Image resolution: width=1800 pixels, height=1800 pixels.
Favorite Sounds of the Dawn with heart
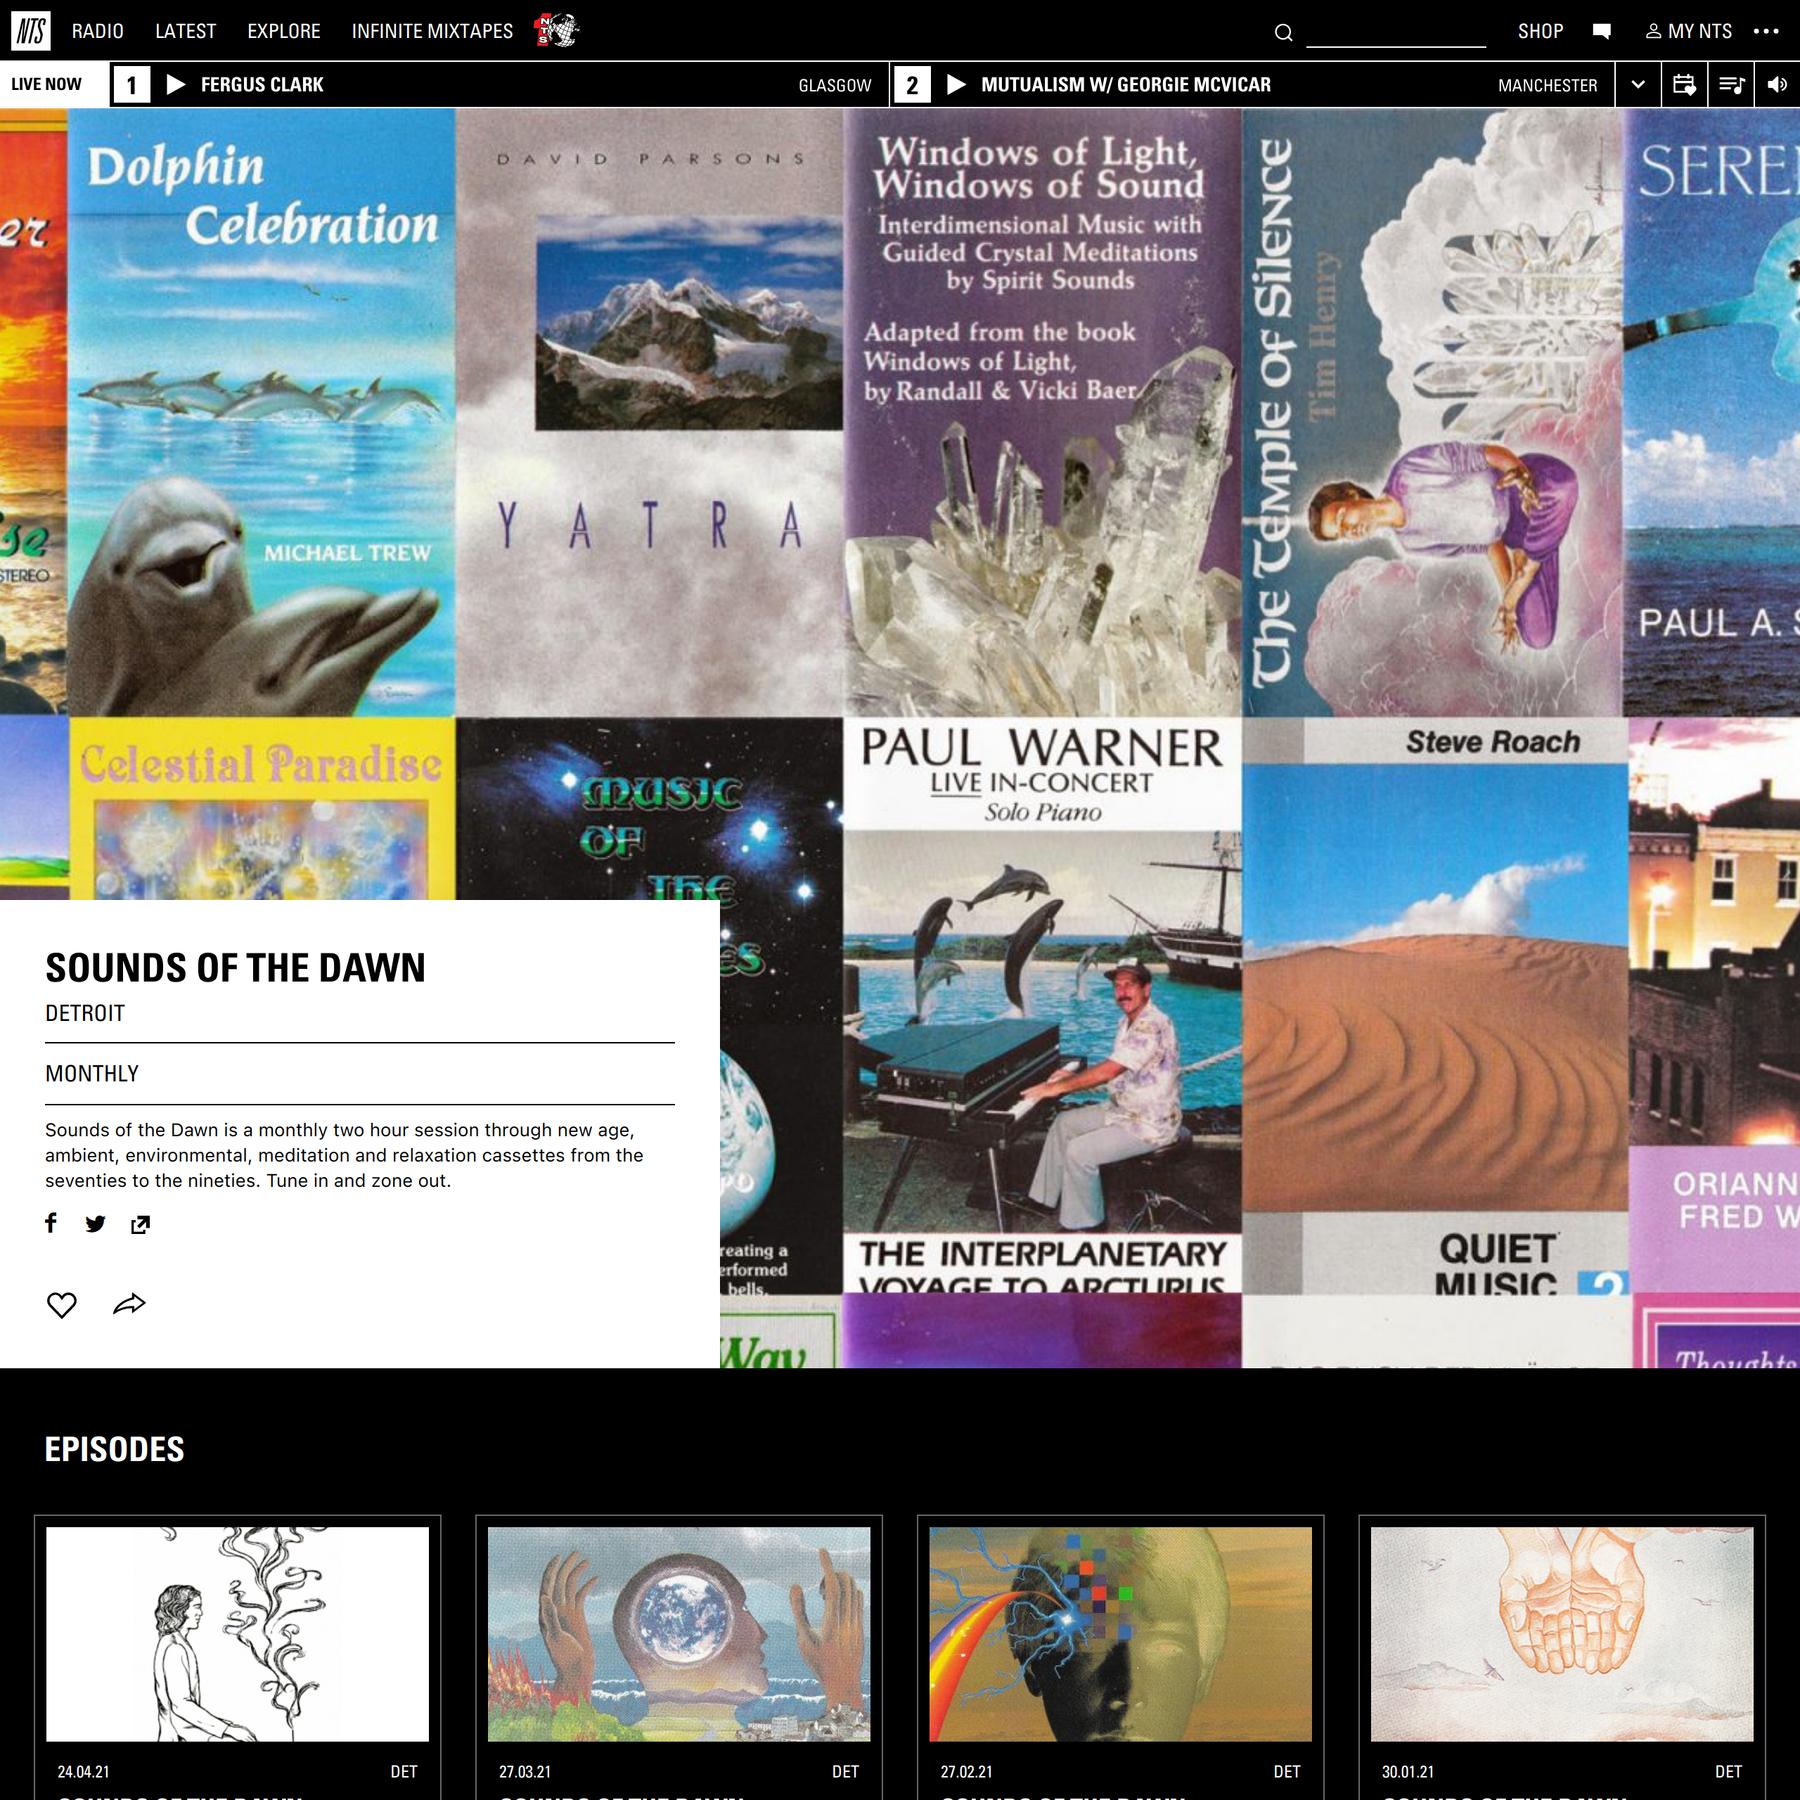click(x=62, y=1305)
